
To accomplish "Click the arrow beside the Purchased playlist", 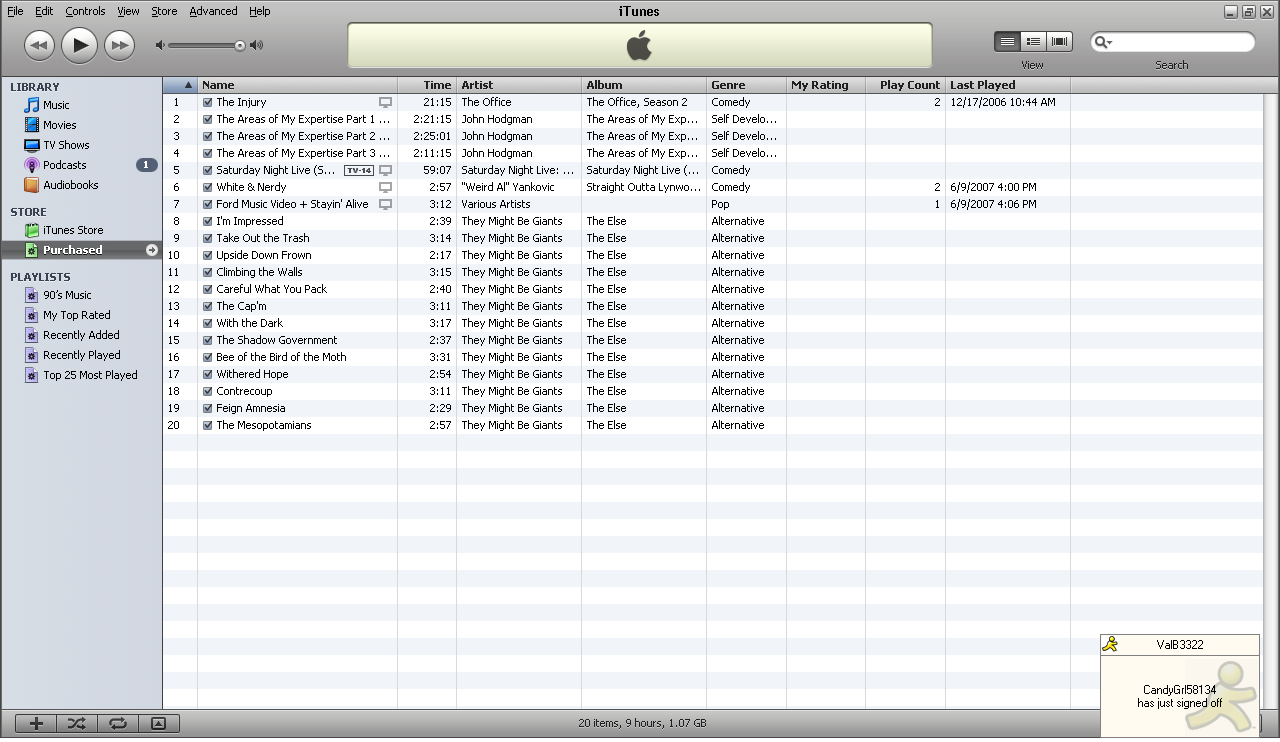I will point(152,250).
